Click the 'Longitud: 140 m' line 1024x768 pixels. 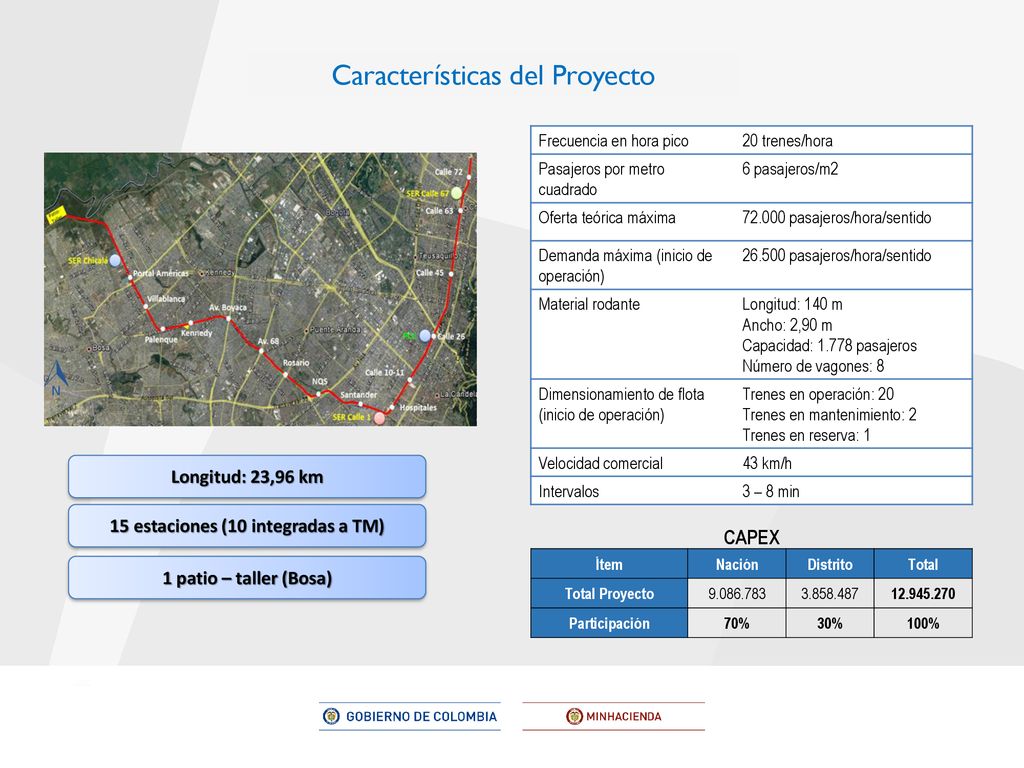pyautogui.click(x=792, y=304)
